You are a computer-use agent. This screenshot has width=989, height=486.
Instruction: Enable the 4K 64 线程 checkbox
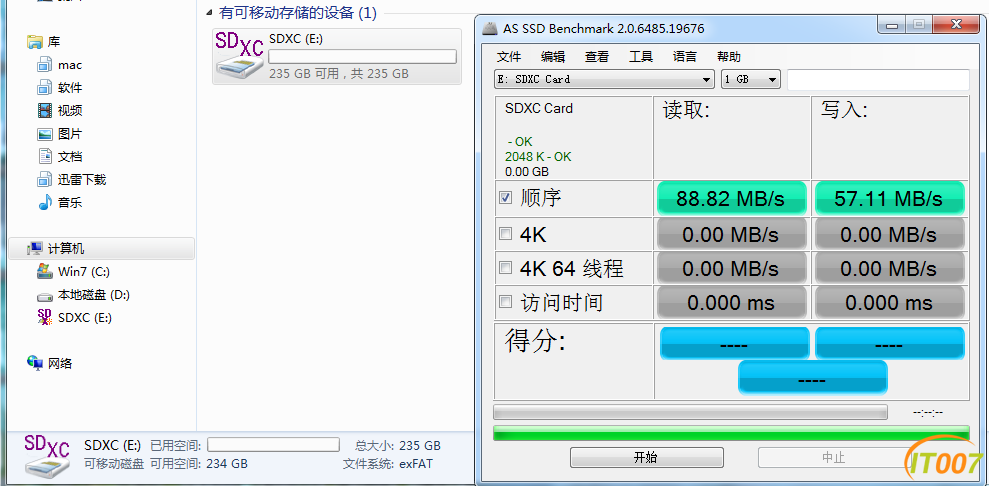[x=505, y=268]
